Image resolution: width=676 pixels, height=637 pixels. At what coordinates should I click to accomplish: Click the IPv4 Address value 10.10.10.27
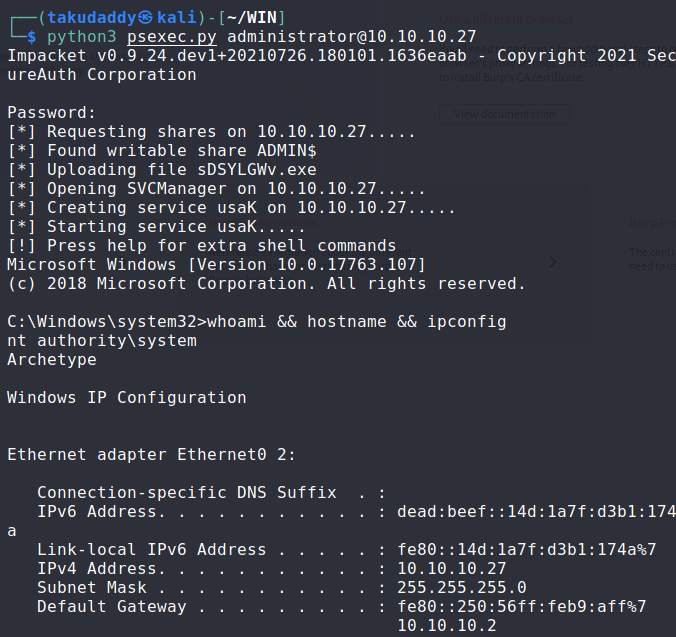coord(451,568)
